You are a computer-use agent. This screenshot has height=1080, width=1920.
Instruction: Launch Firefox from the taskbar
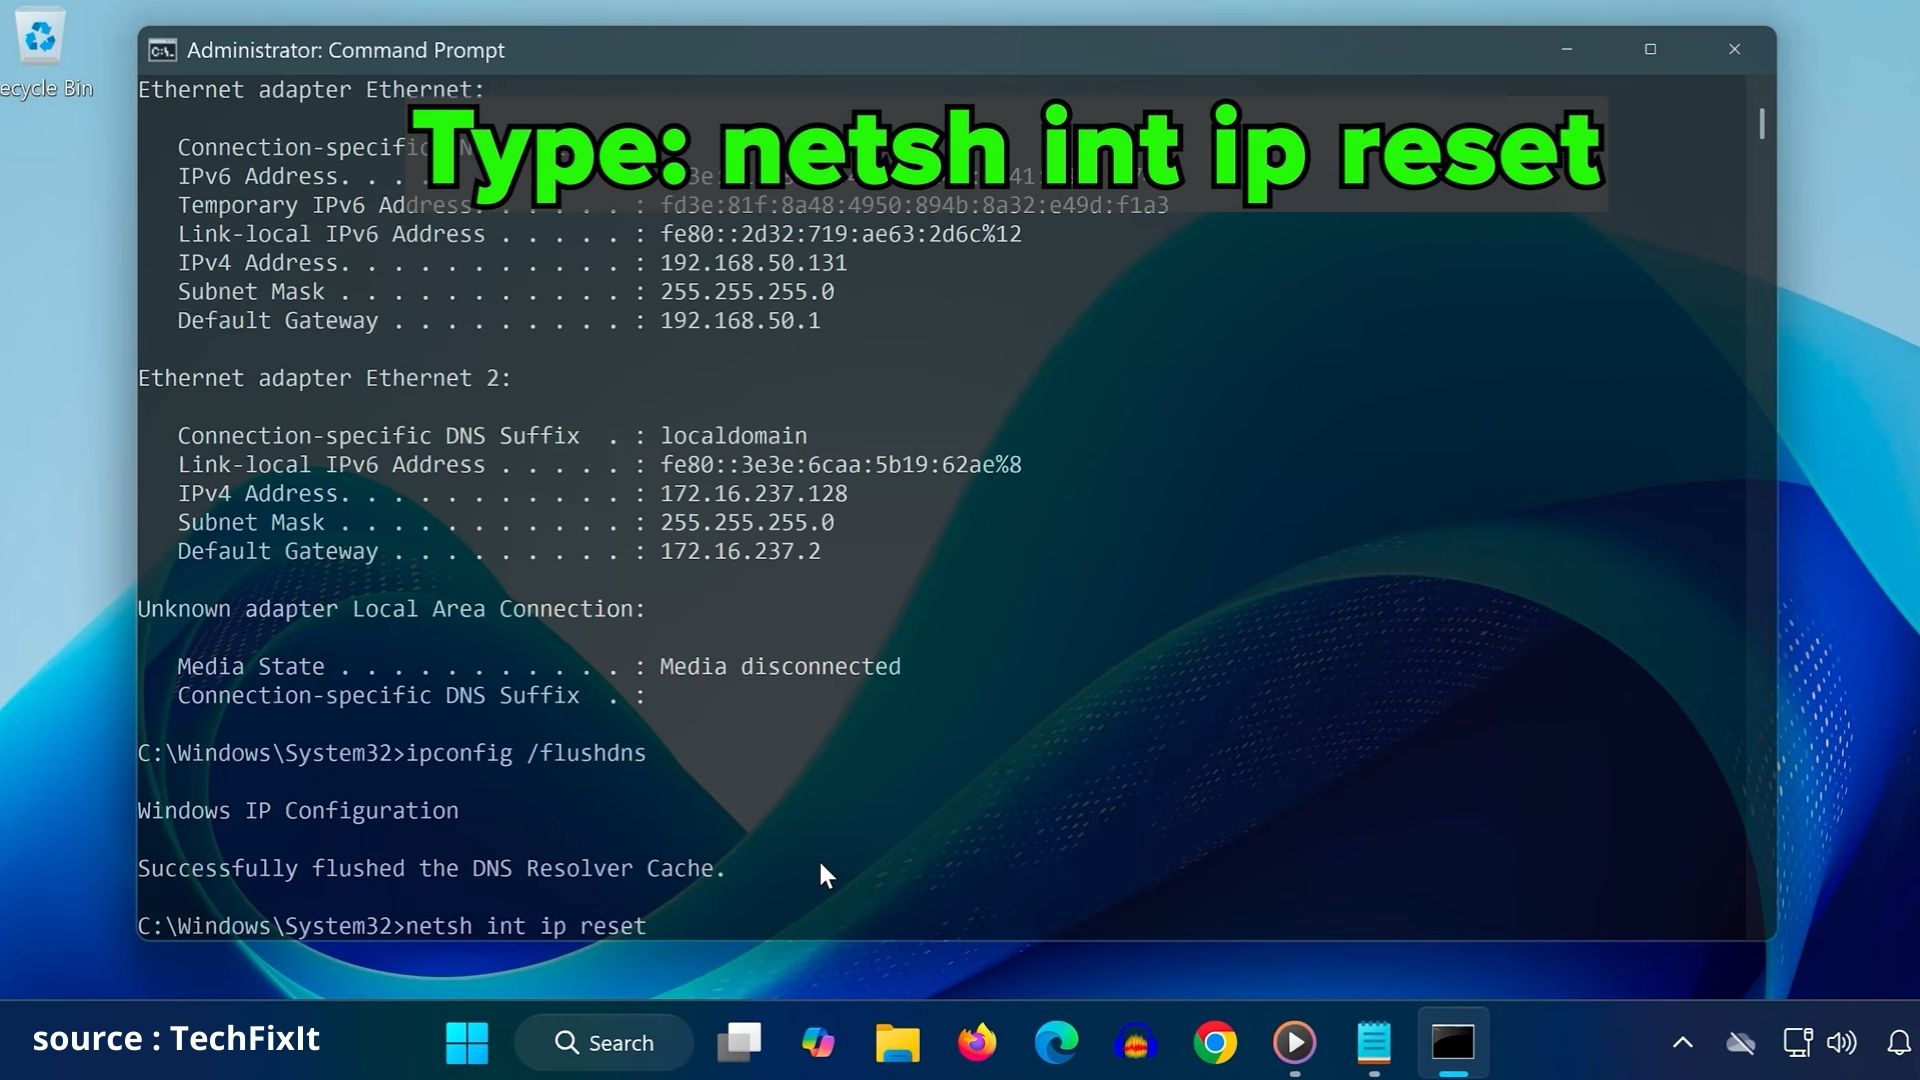(977, 1043)
